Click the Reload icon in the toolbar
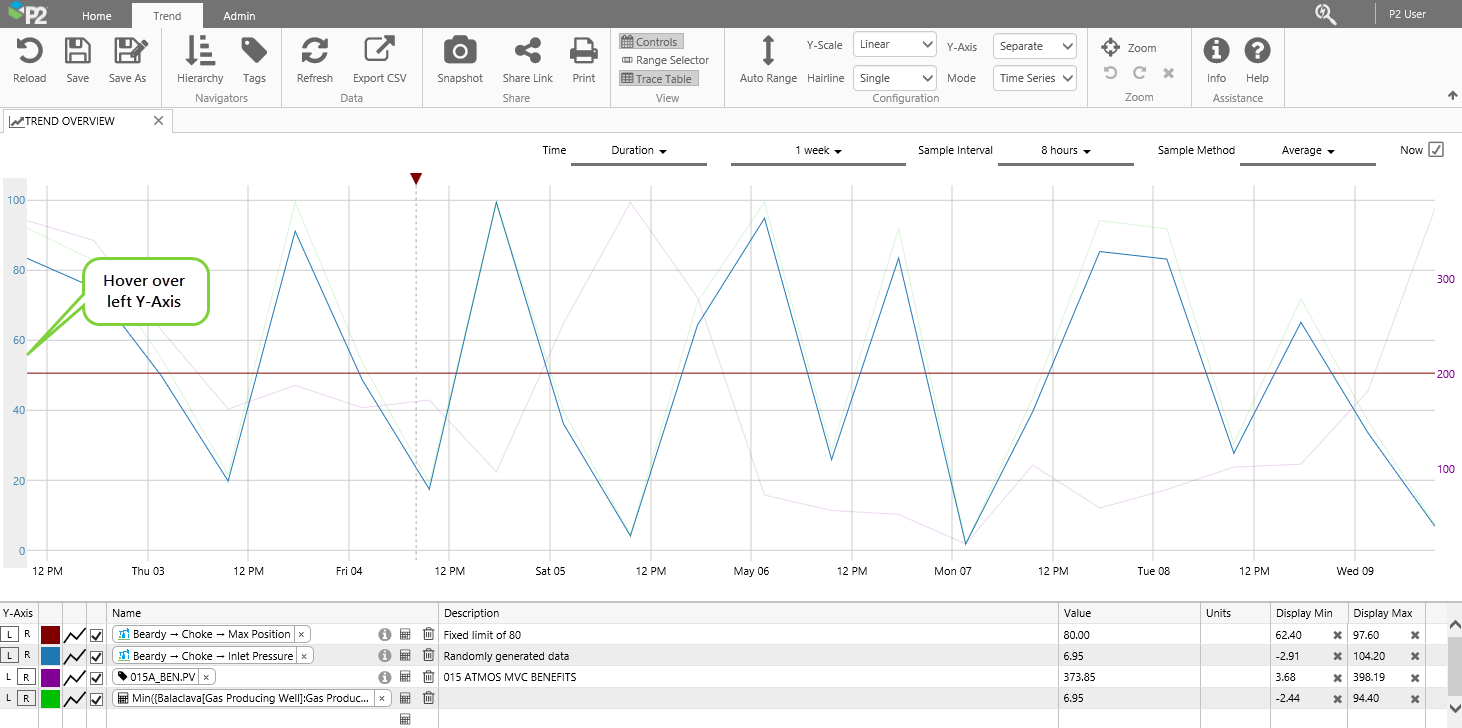This screenshot has height=728, width=1462. pos(29,51)
